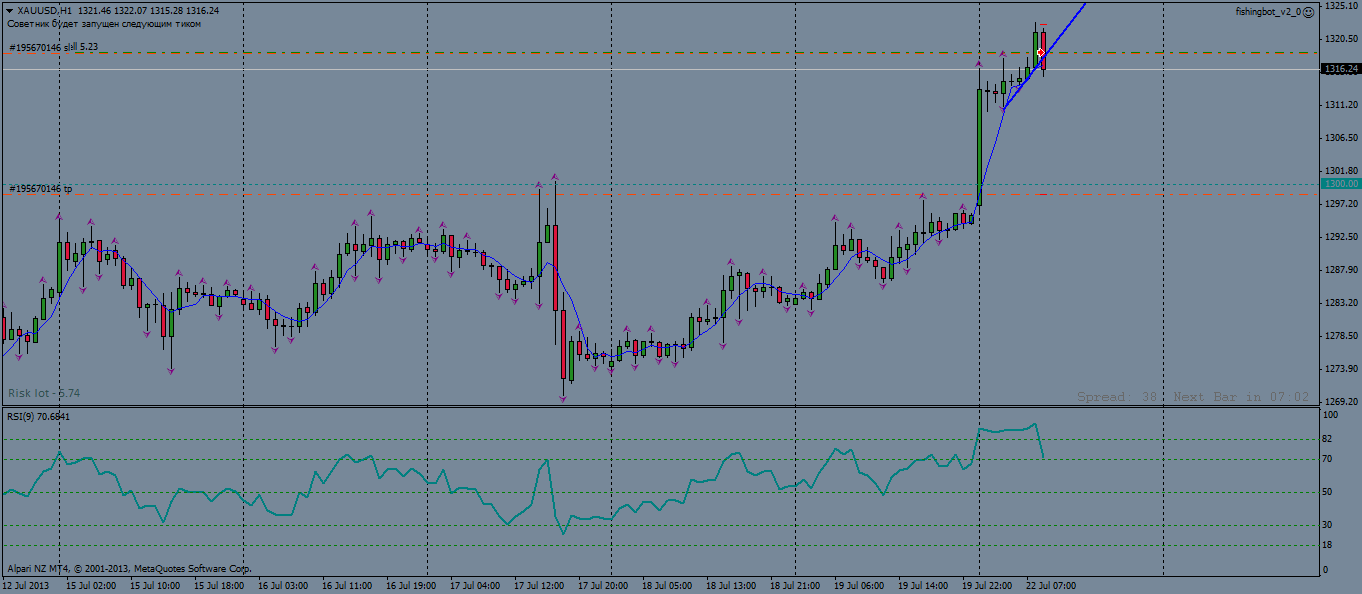Click the fishingbot_v2_0 smiley face icon
This screenshot has height=594, width=1362.
1309,12
